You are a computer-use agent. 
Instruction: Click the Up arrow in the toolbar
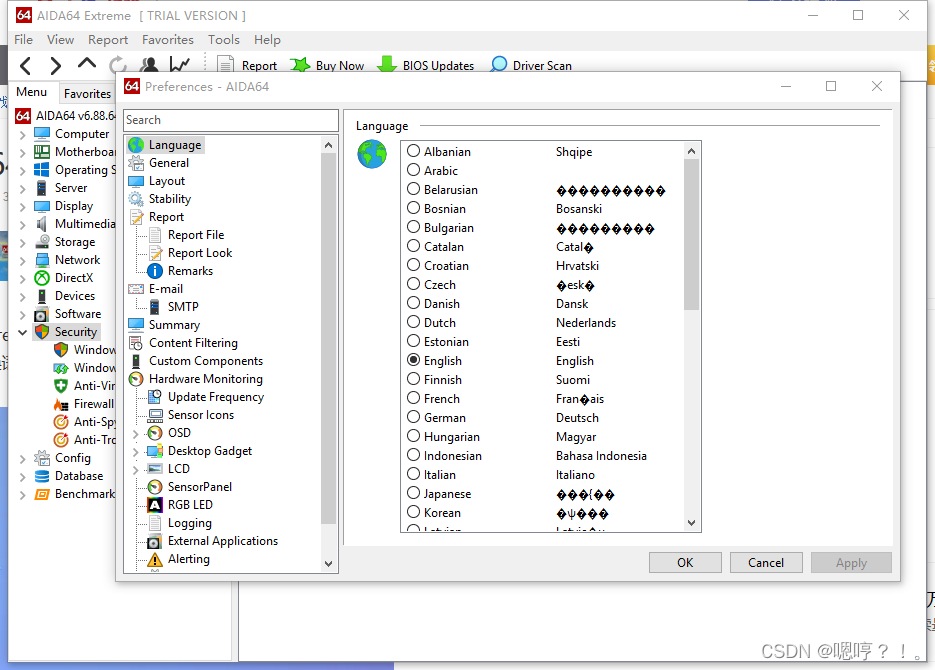[87, 63]
